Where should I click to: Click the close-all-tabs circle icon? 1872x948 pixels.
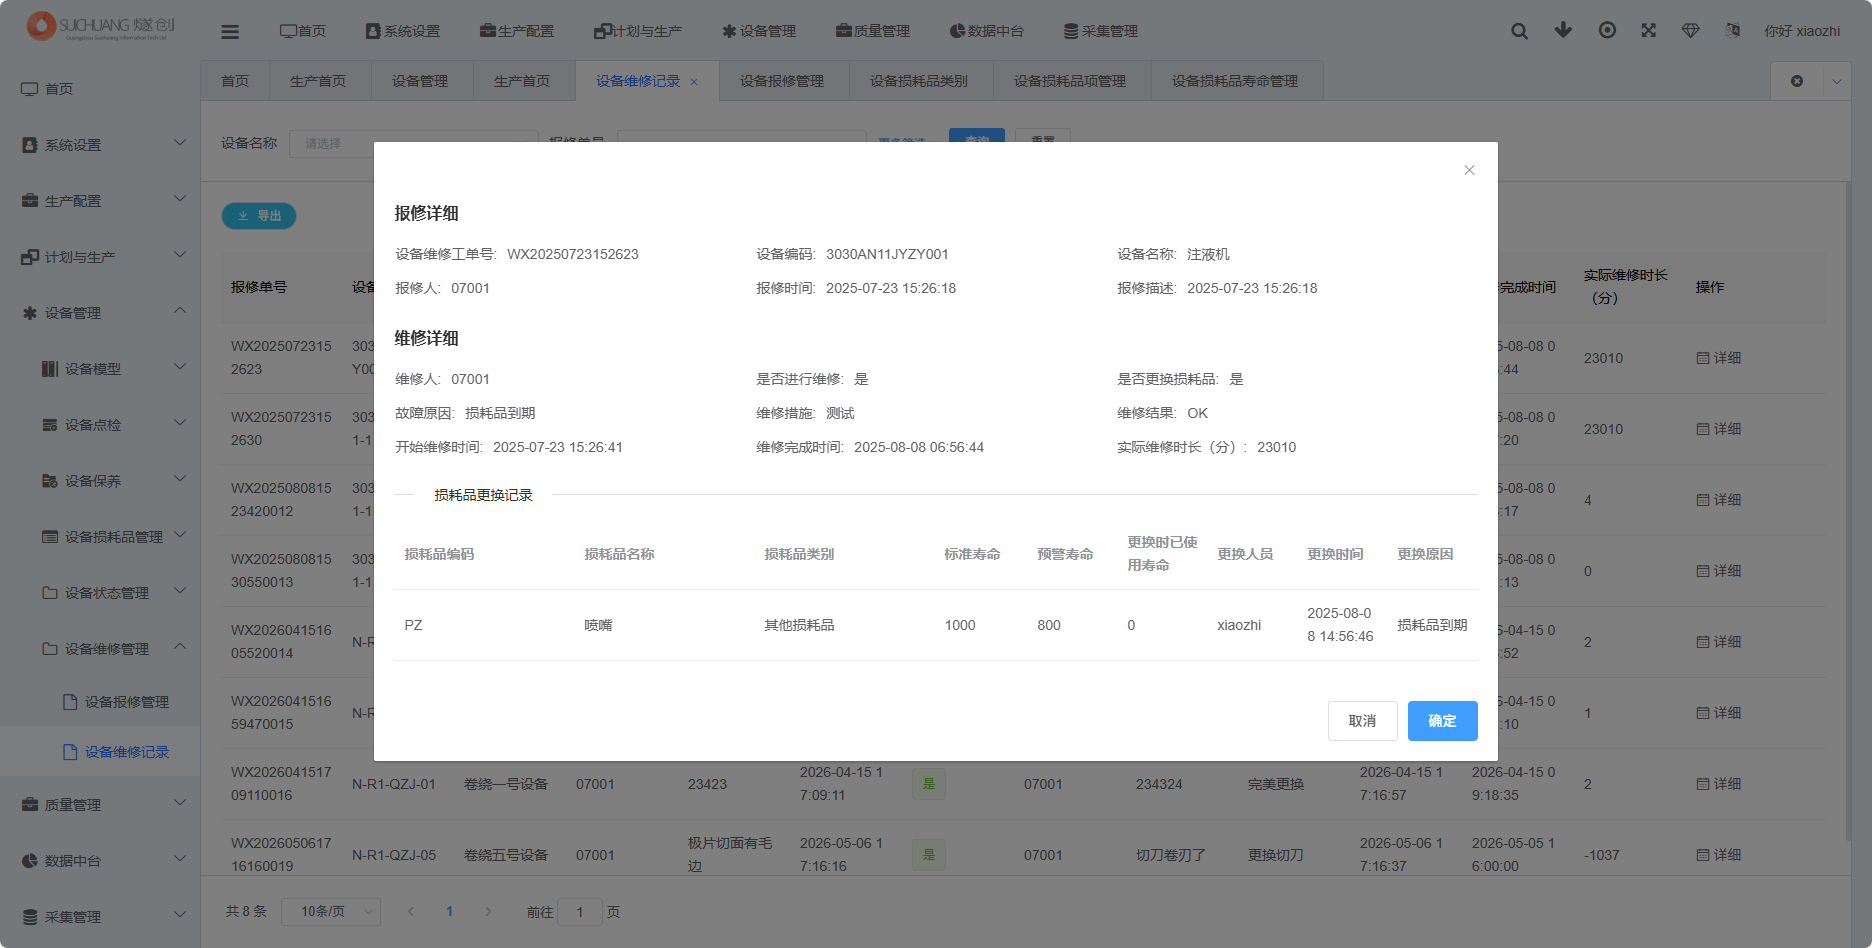[1797, 81]
